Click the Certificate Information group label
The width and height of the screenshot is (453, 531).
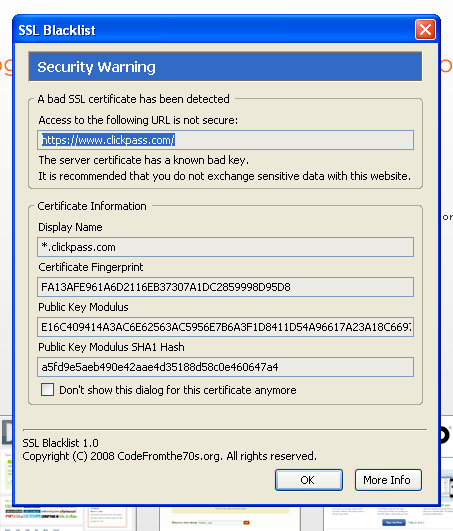click(x=92, y=206)
